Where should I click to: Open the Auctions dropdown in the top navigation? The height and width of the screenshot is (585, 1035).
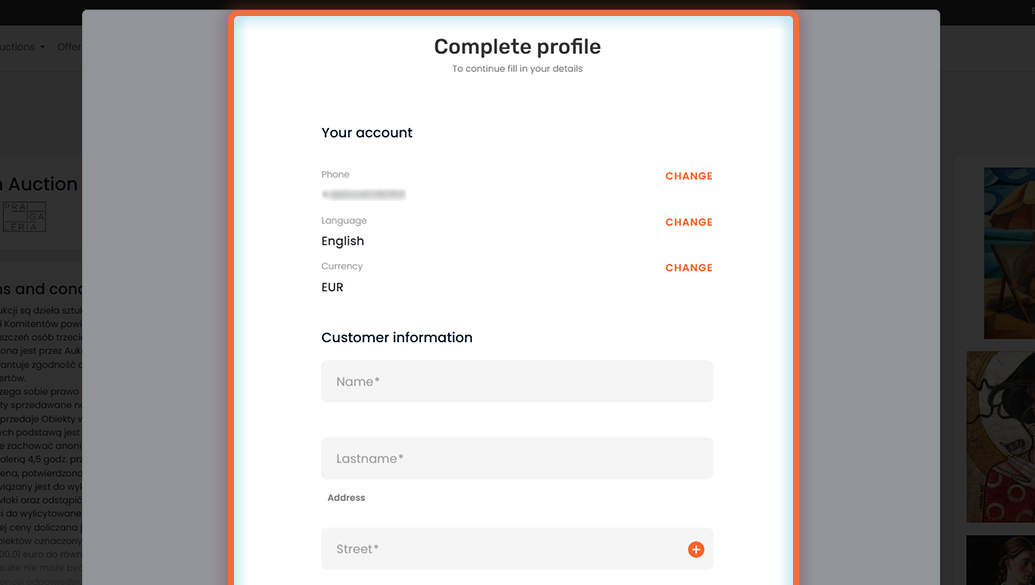point(22,47)
